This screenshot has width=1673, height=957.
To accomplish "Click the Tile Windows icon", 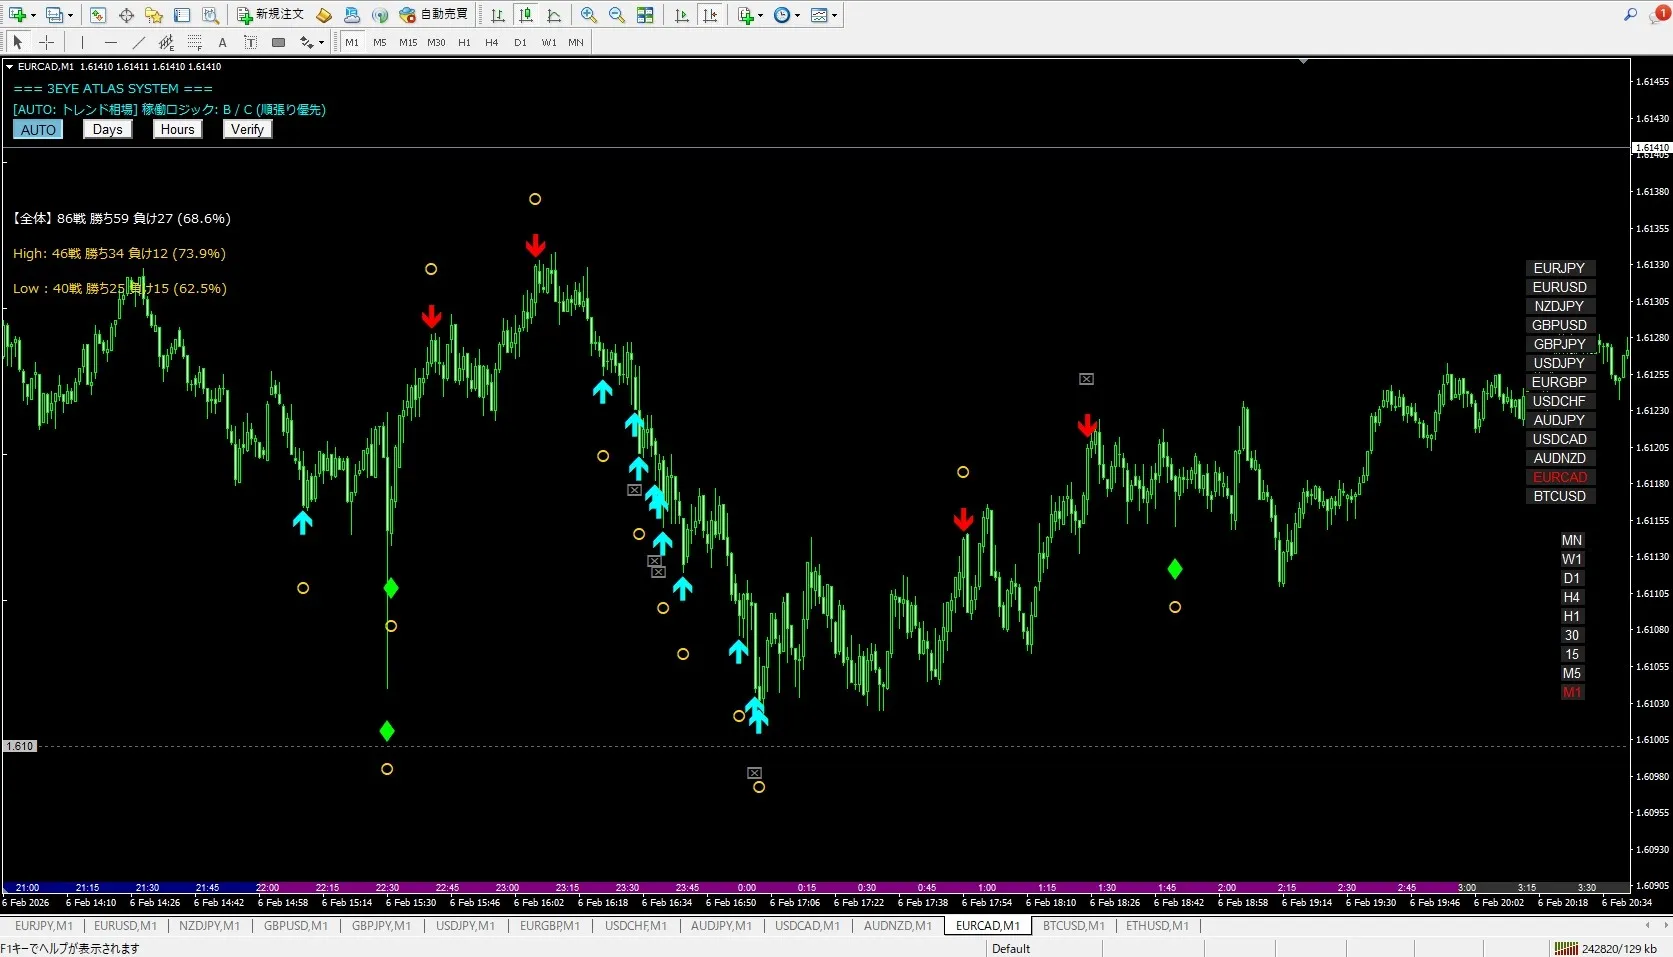I will [645, 15].
